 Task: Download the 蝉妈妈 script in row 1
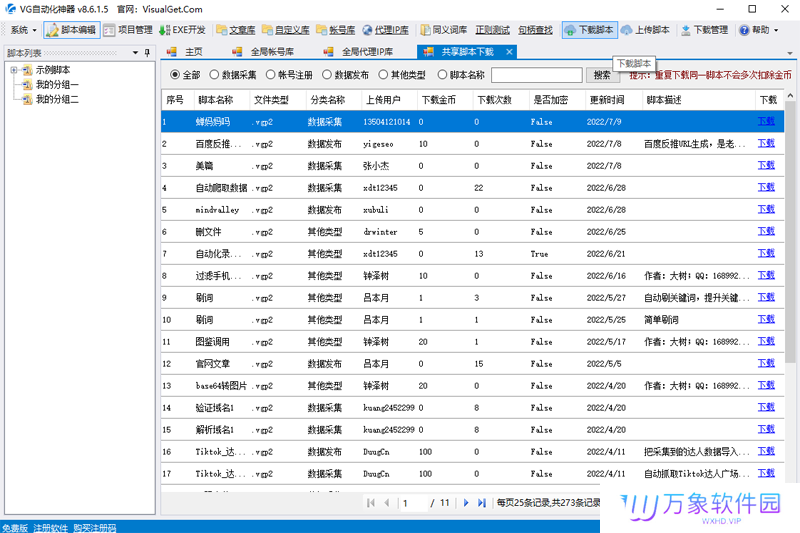(x=766, y=121)
